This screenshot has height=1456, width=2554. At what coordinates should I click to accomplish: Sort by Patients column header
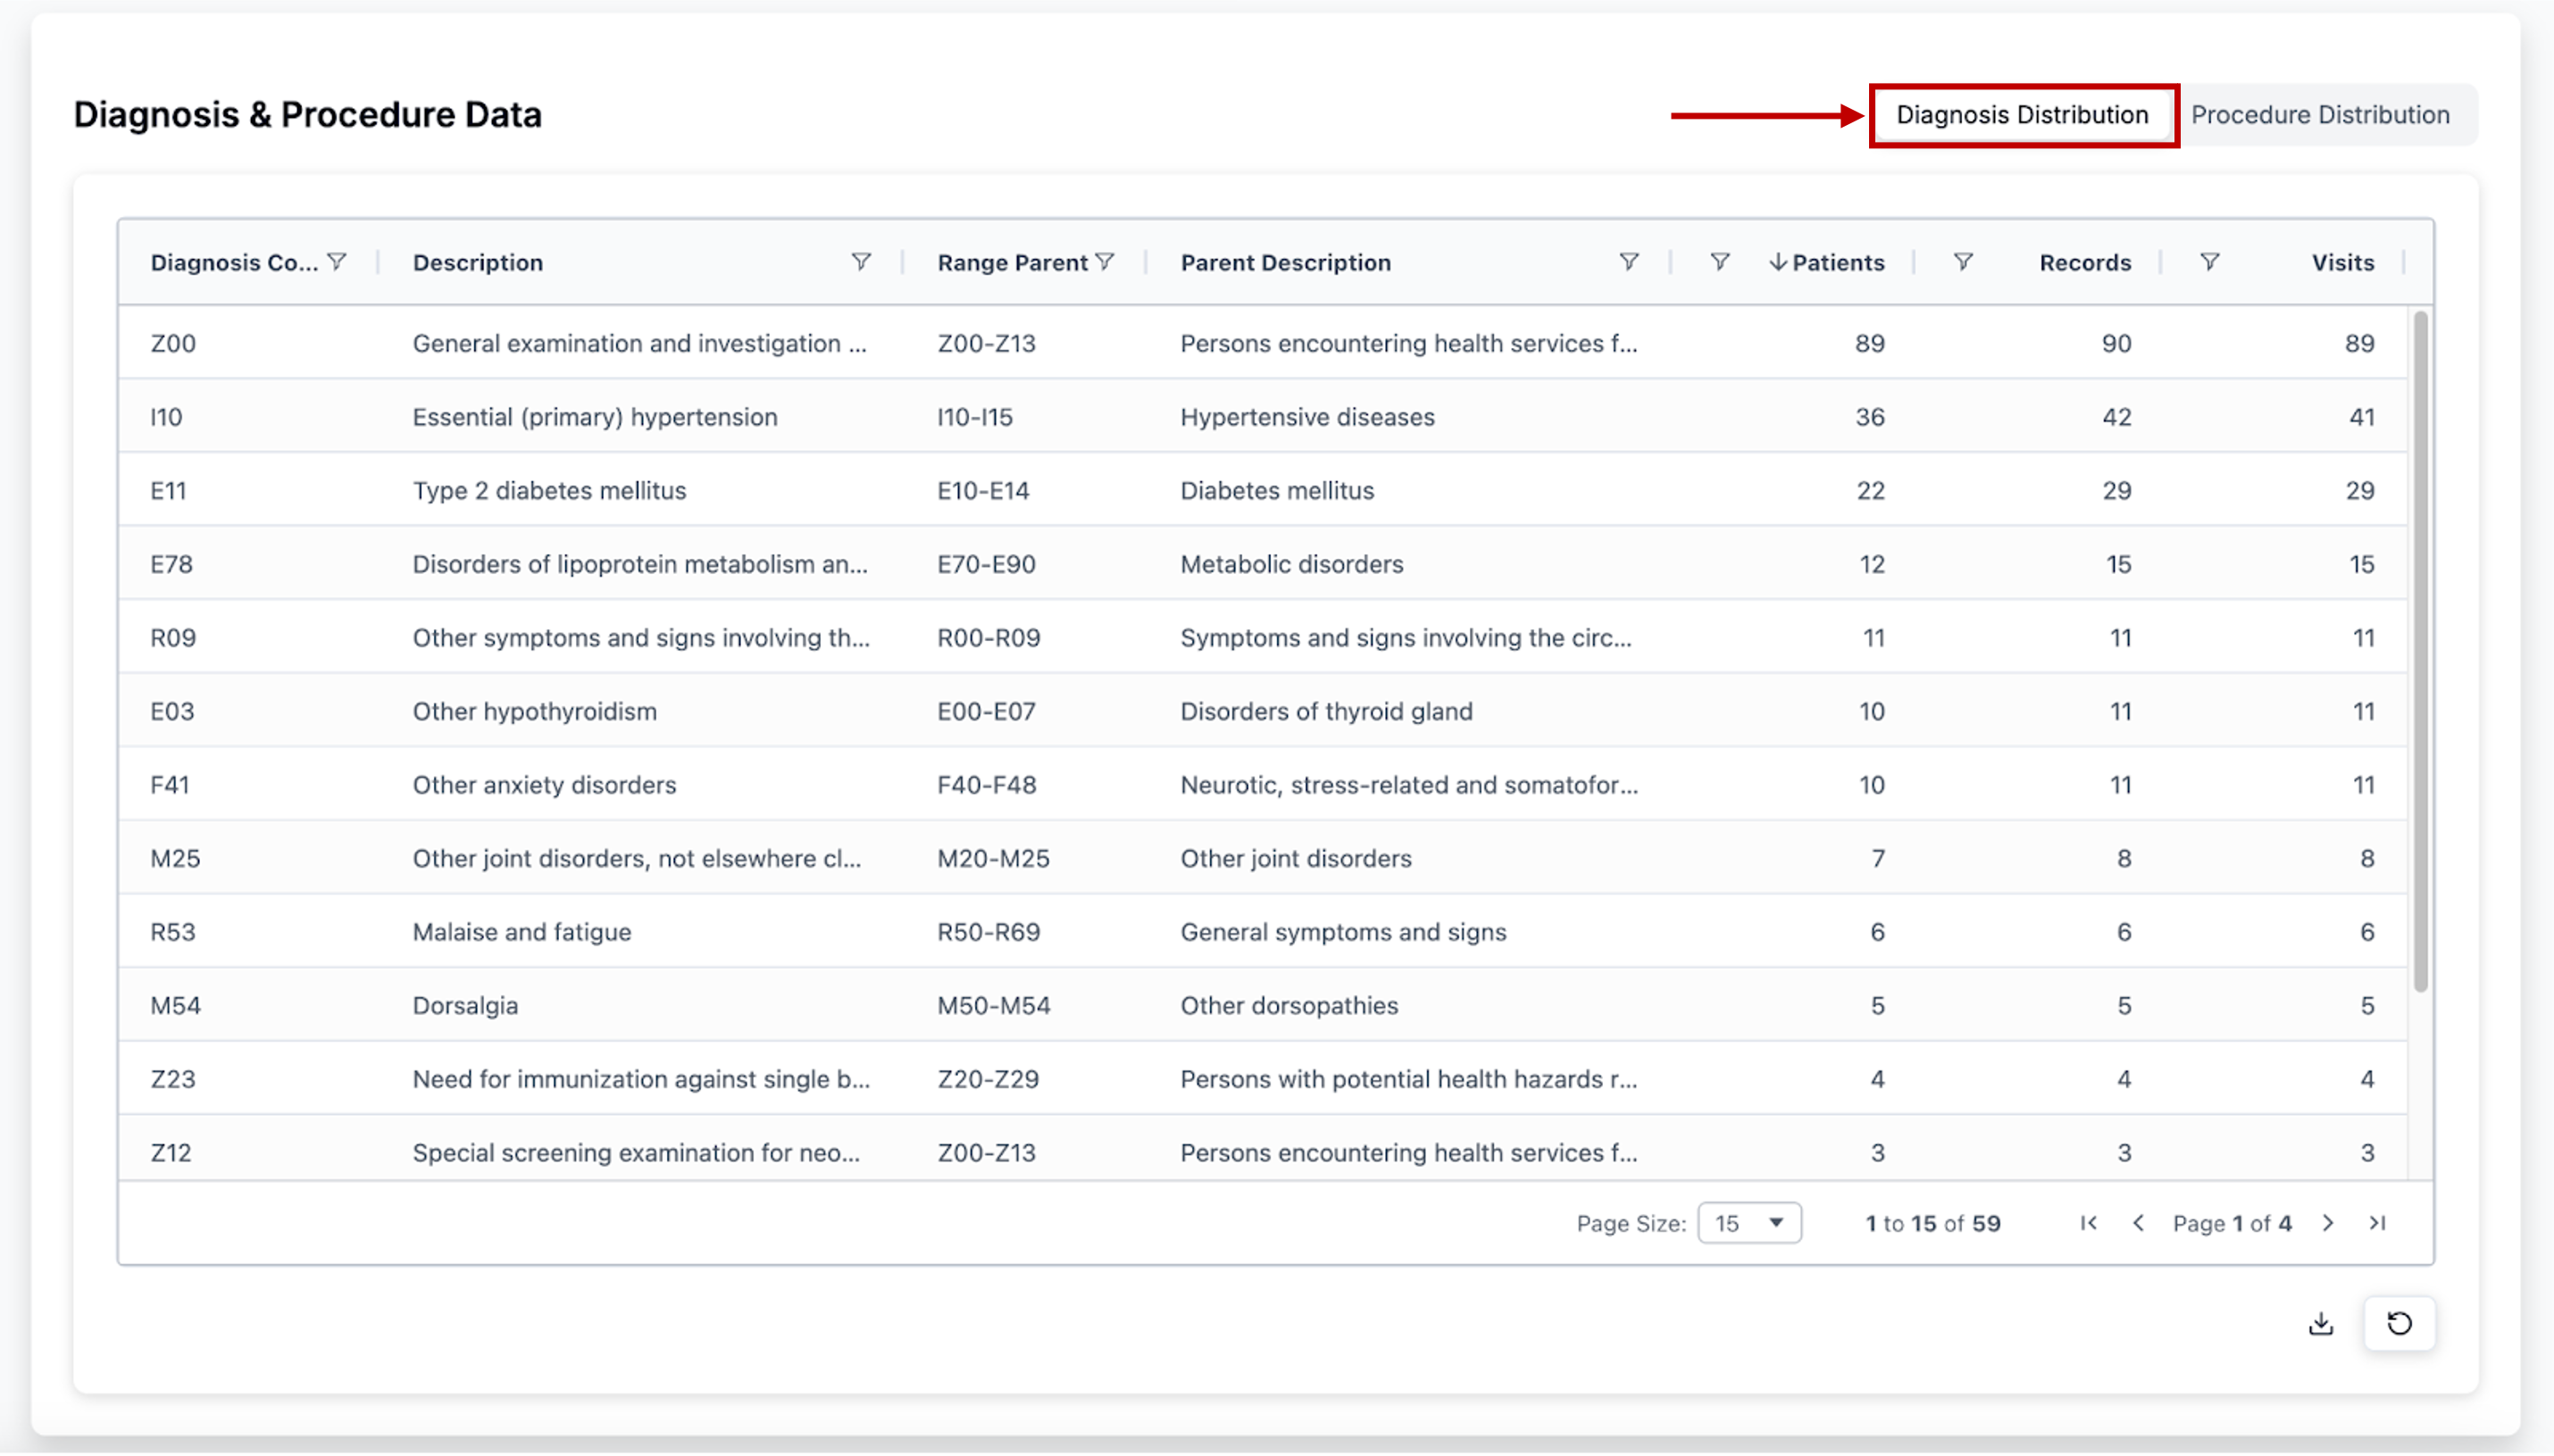[1837, 262]
